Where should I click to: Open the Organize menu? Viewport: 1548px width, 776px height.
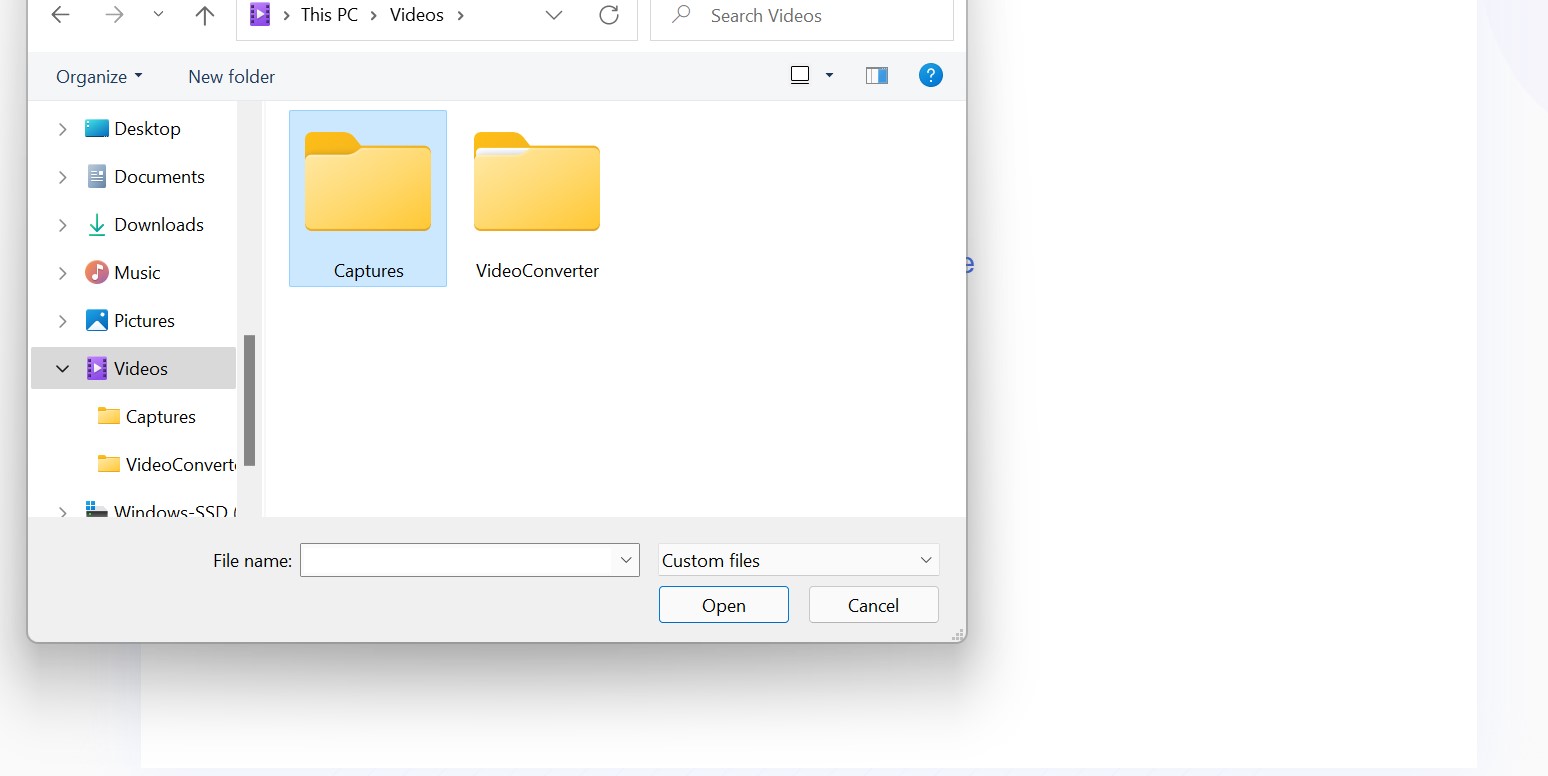[99, 76]
